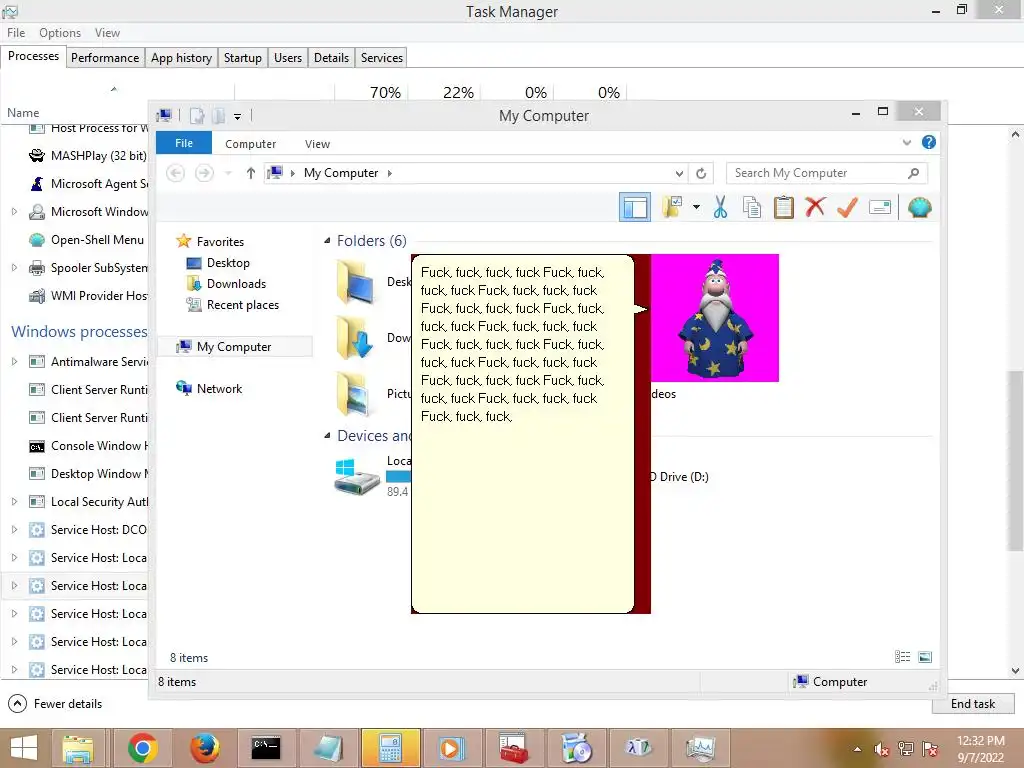Open Quick Access Toolbar customize dropdown

(238, 116)
